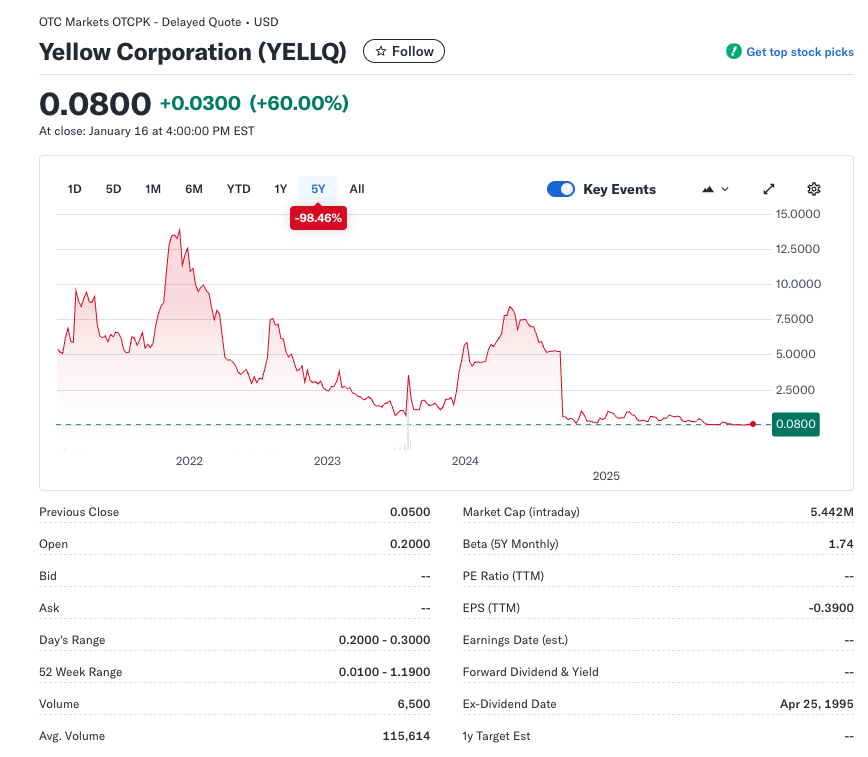Click the green lightning bolt icon
This screenshot has width=868, height=757.
[734, 52]
